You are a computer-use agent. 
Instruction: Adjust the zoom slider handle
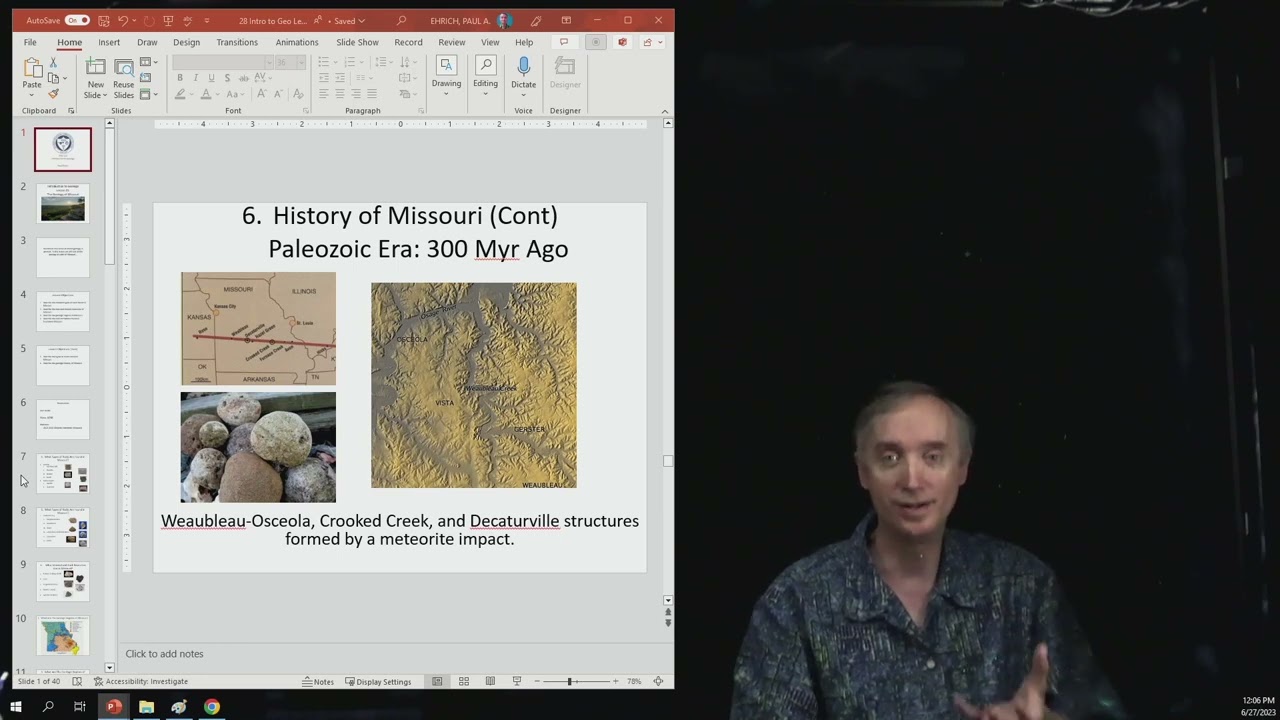tap(570, 681)
